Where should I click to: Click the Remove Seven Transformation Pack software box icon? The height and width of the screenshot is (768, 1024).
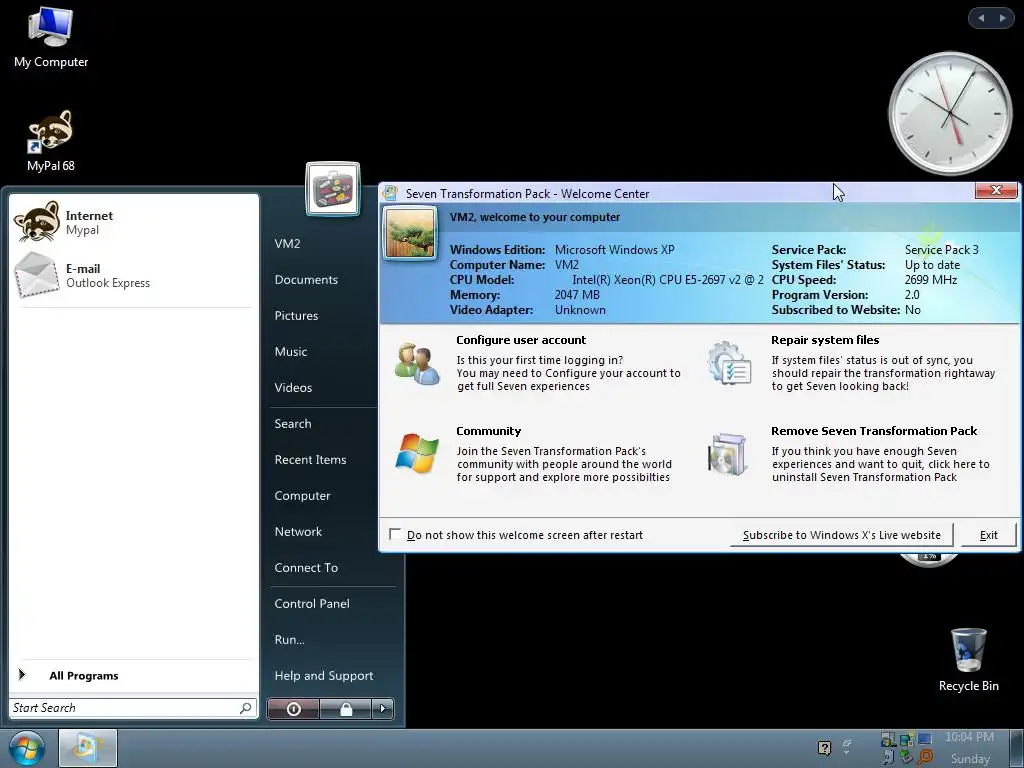728,454
